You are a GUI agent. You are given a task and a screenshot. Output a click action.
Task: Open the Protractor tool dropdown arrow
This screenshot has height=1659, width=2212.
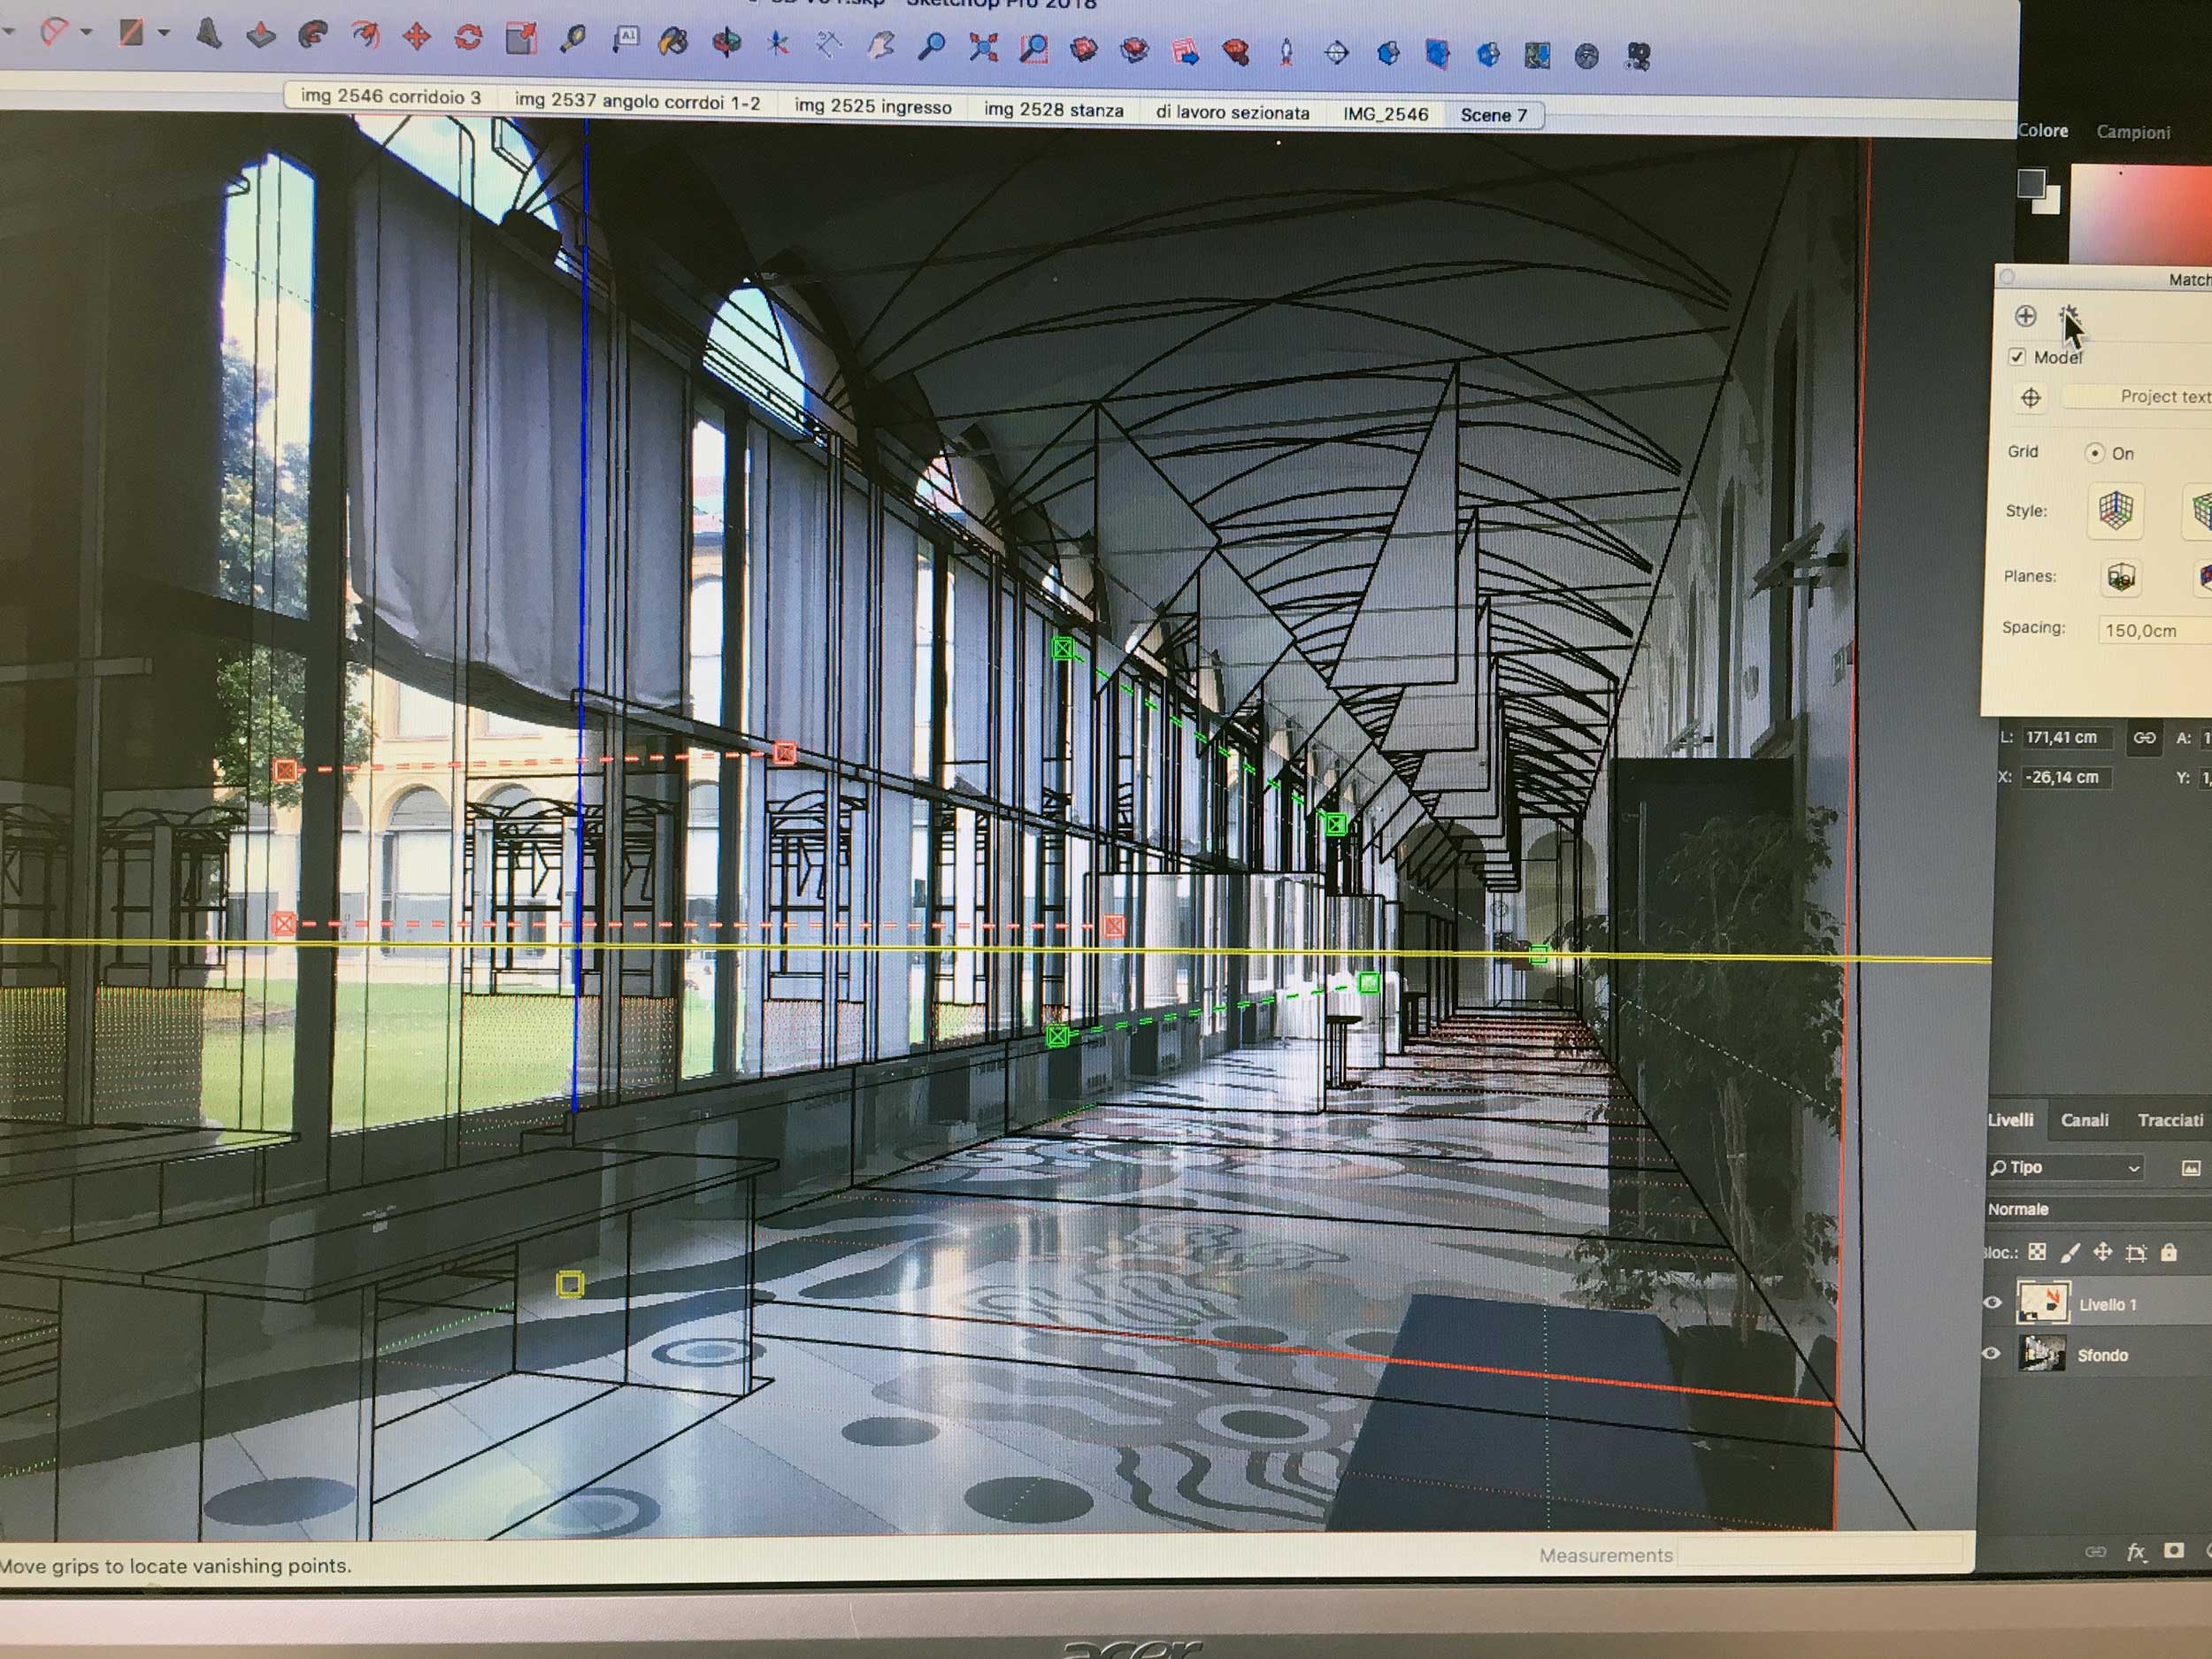point(86,32)
